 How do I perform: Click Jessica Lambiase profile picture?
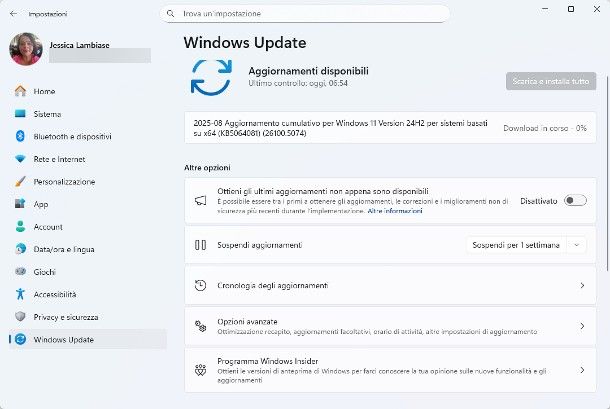pyautogui.click(x=24, y=49)
